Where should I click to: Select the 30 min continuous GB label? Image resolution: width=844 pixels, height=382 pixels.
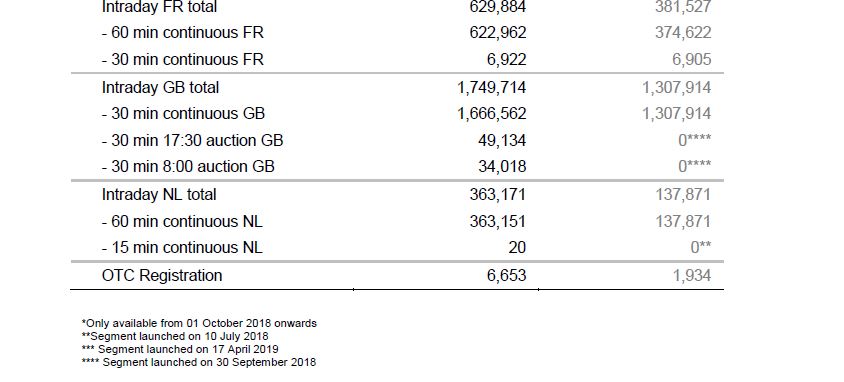pyautogui.click(x=183, y=114)
